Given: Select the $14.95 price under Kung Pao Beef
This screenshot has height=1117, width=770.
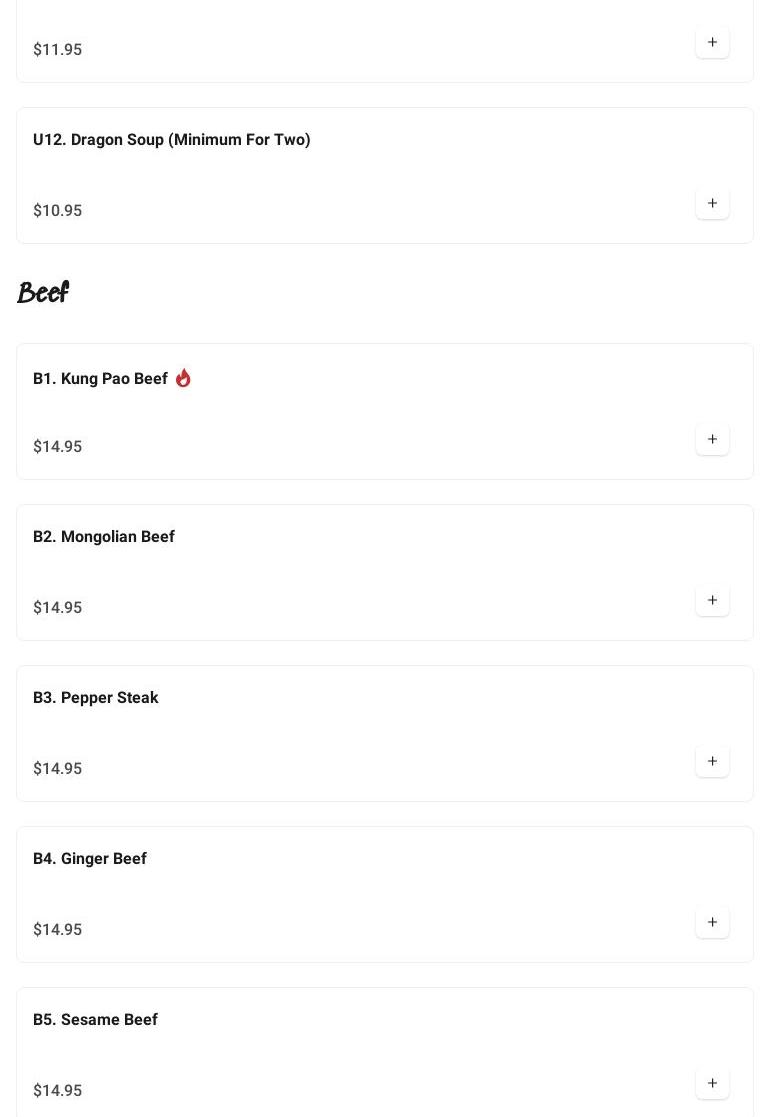Looking at the screenshot, I should (x=57, y=446).
